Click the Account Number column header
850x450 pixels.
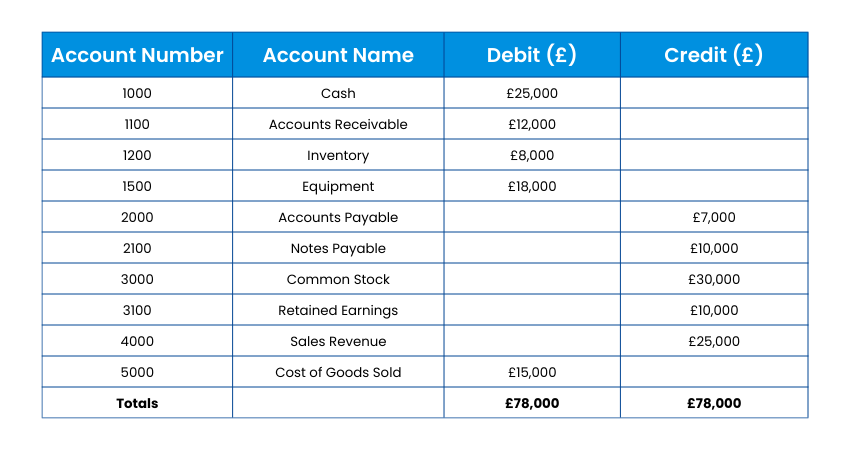click(137, 55)
